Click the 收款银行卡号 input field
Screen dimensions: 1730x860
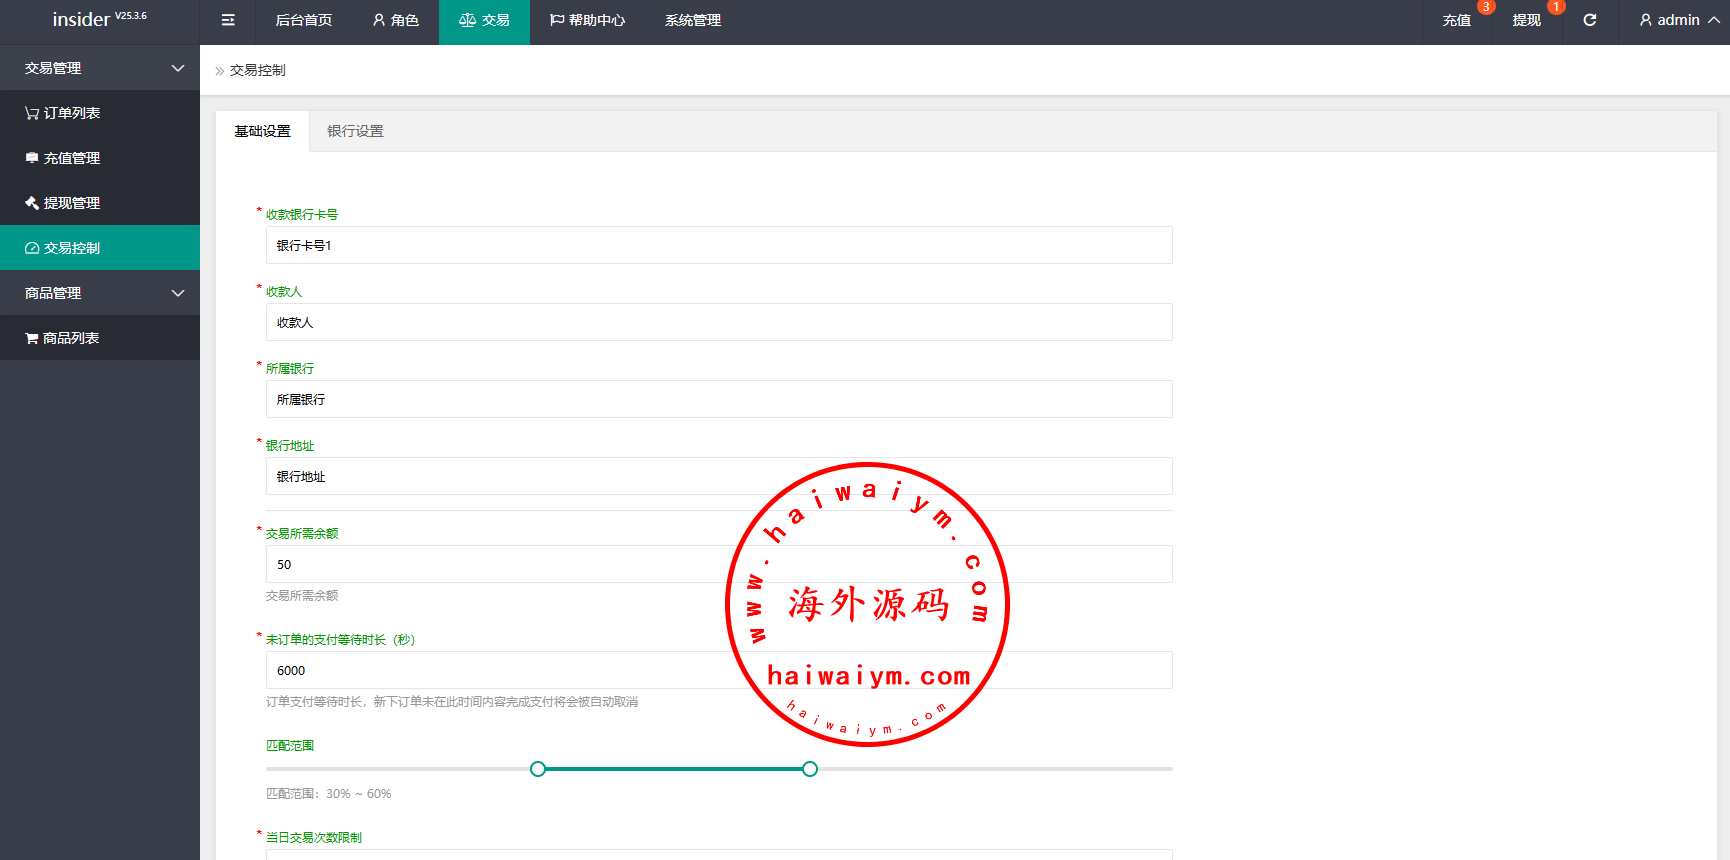point(718,245)
